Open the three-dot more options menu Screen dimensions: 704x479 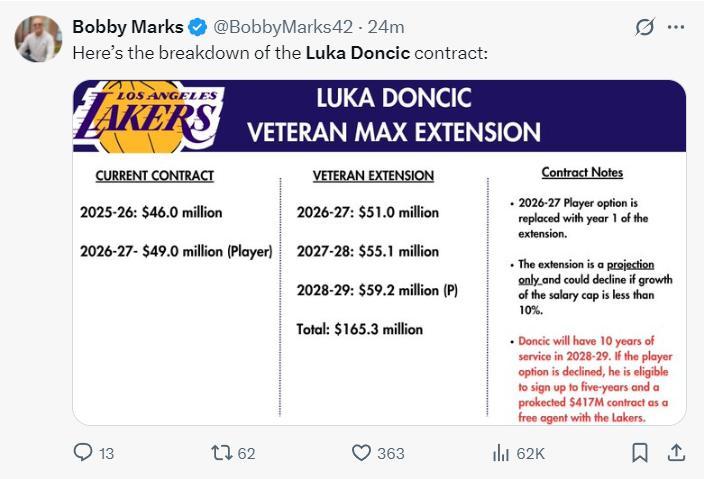[x=677, y=27]
